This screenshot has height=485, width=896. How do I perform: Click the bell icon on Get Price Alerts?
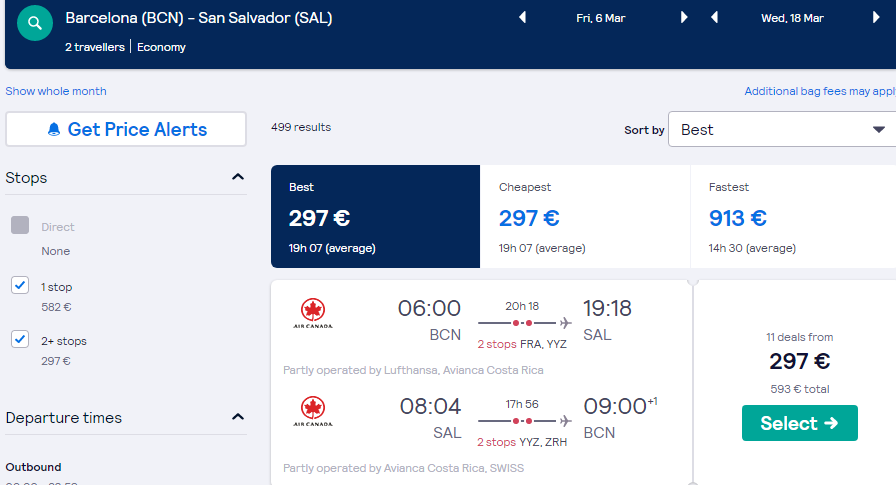tap(54, 129)
